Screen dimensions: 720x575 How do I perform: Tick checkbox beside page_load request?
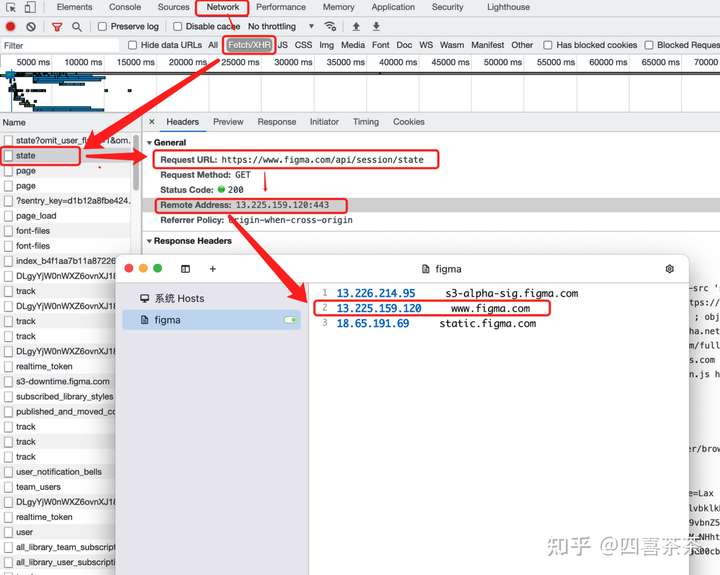(x=8, y=216)
